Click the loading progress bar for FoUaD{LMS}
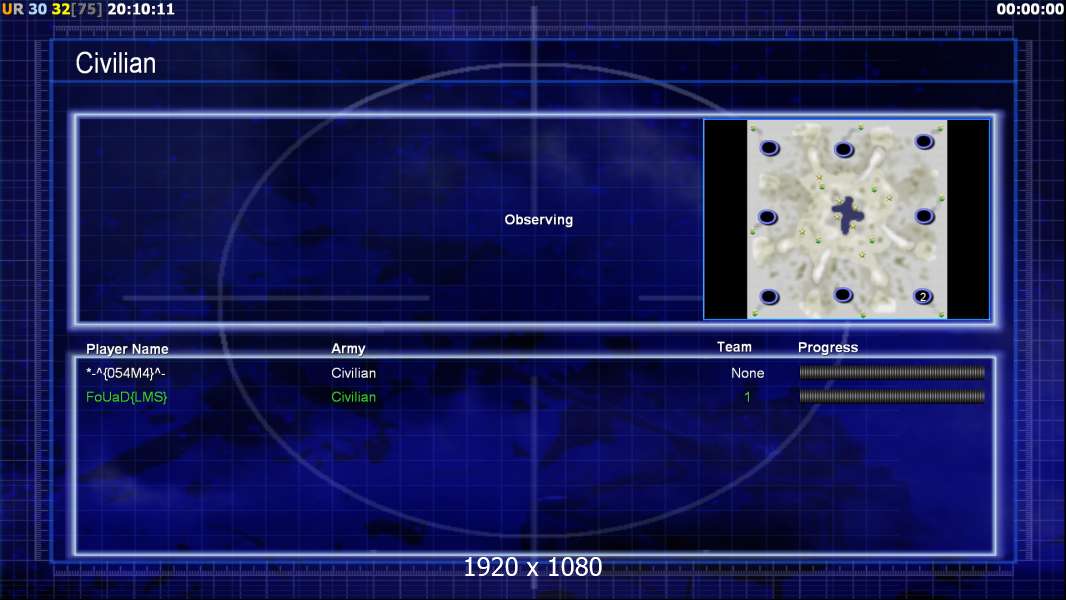This screenshot has height=600, width=1066. coord(892,396)
